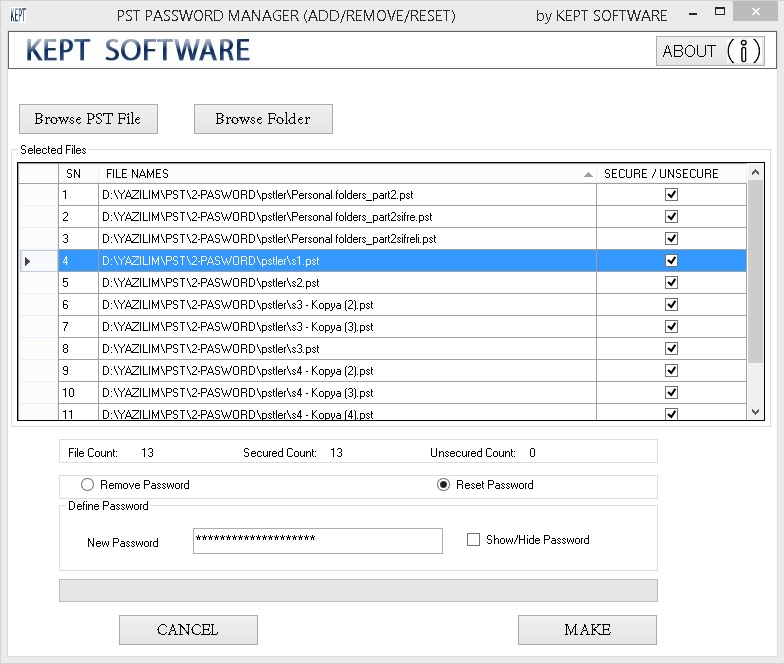Select file path s4 - Kopya (3).pst

click(348, 392)
